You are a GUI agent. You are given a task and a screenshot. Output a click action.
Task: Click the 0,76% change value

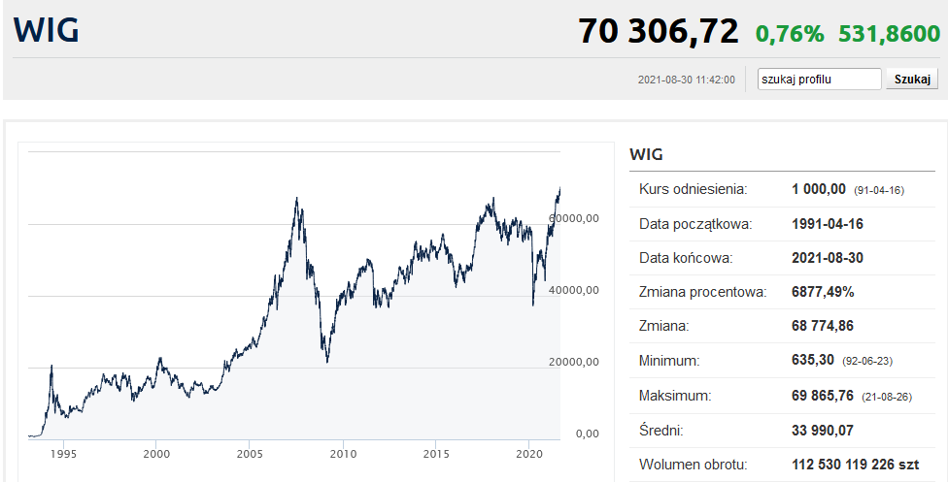tap(790, 33)
